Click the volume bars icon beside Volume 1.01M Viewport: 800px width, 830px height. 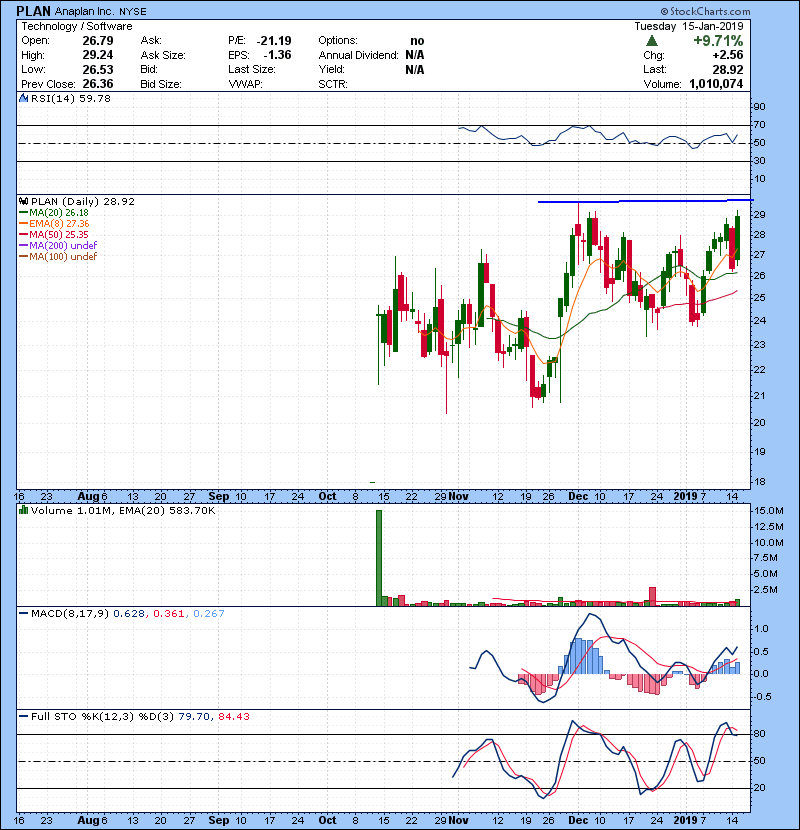click(x=24, y=510)
